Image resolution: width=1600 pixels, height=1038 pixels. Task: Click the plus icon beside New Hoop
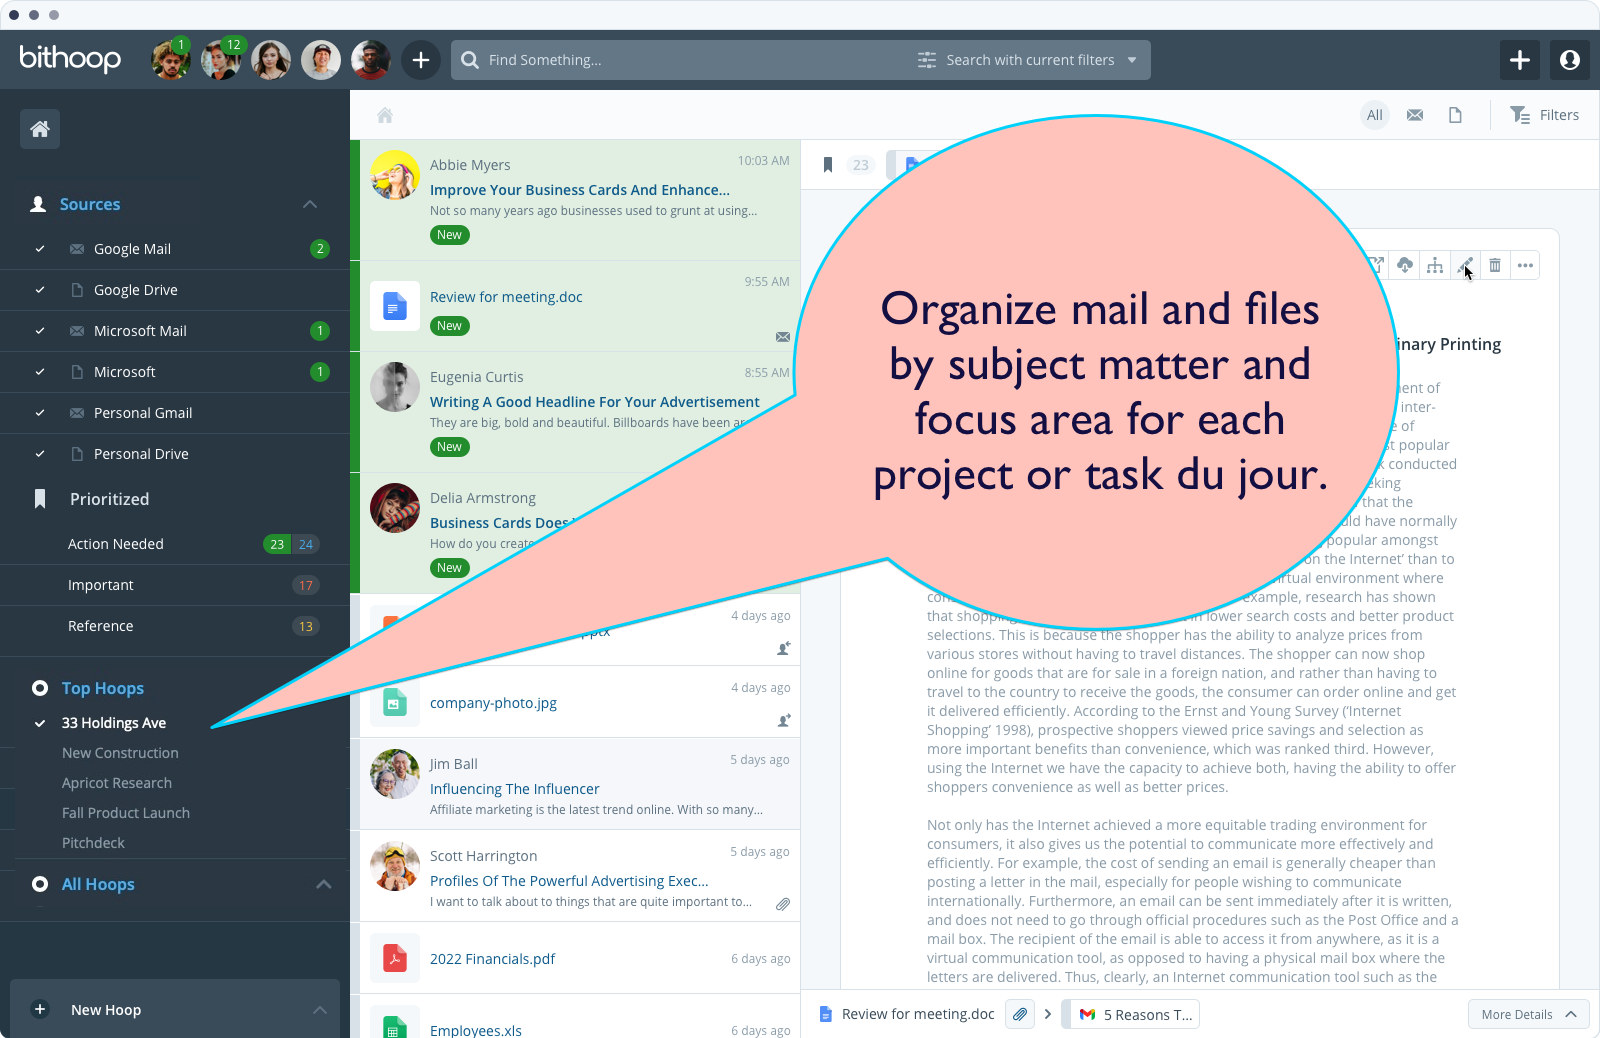(x=40, y=1009)
